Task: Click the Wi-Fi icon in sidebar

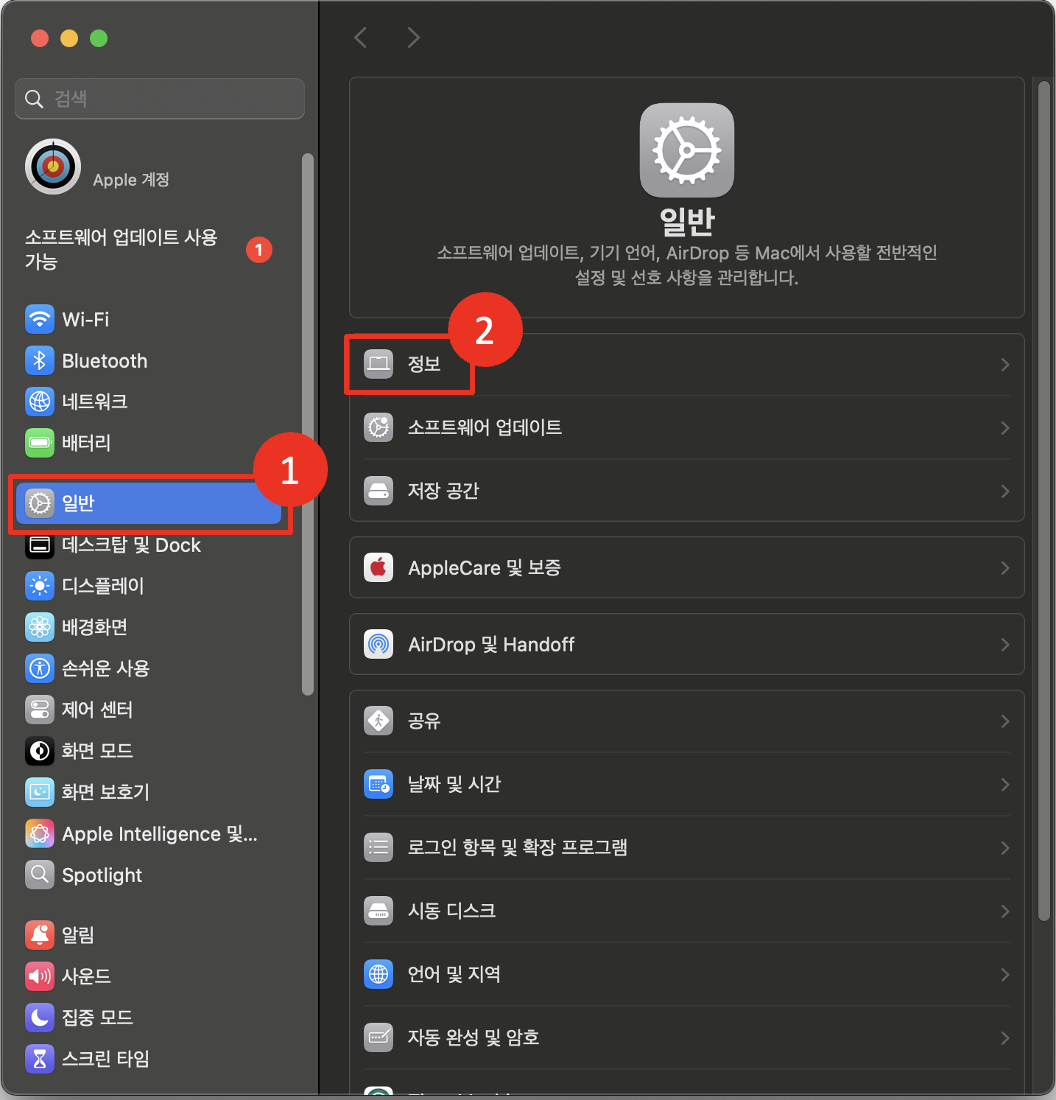Action: click(39, 319)
